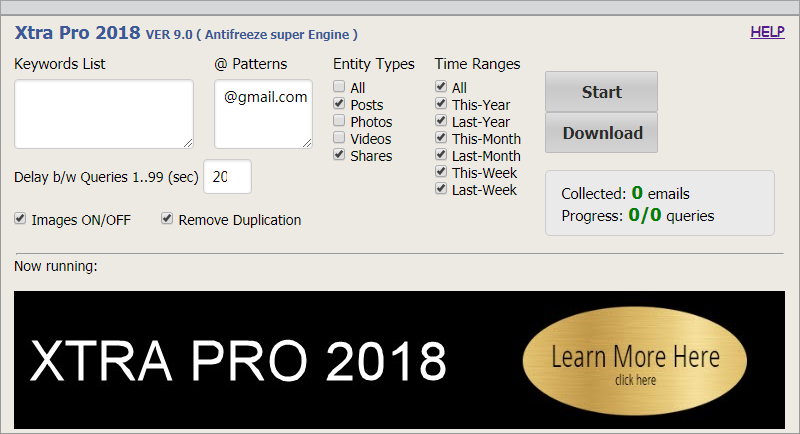The height and width of the screenshot is (434, 800).
Task: Toggle the This-Month time range
Action: click(441, 137)
